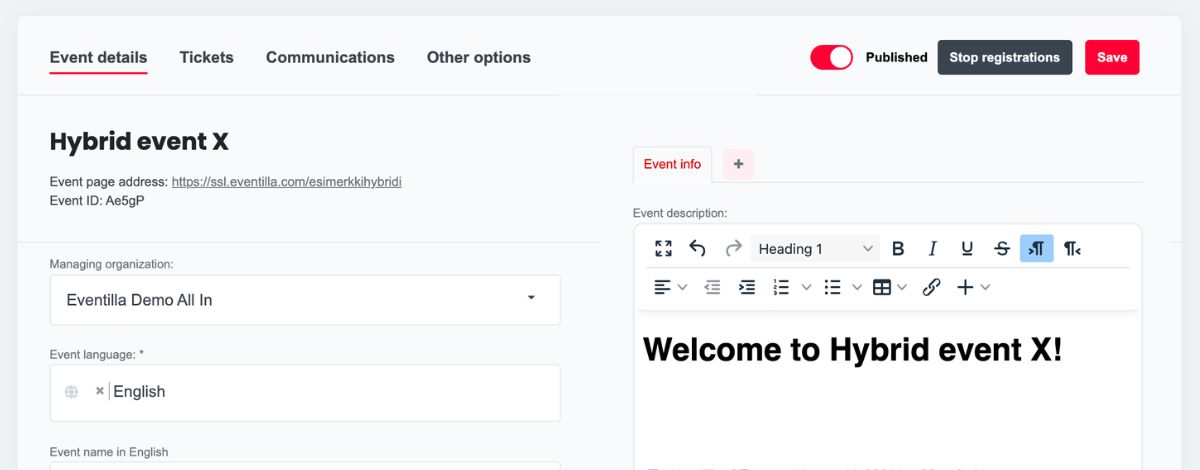Open the Heading 1 style dropdown
This screenshot has height=470, width=1200.
pos(815,249)
